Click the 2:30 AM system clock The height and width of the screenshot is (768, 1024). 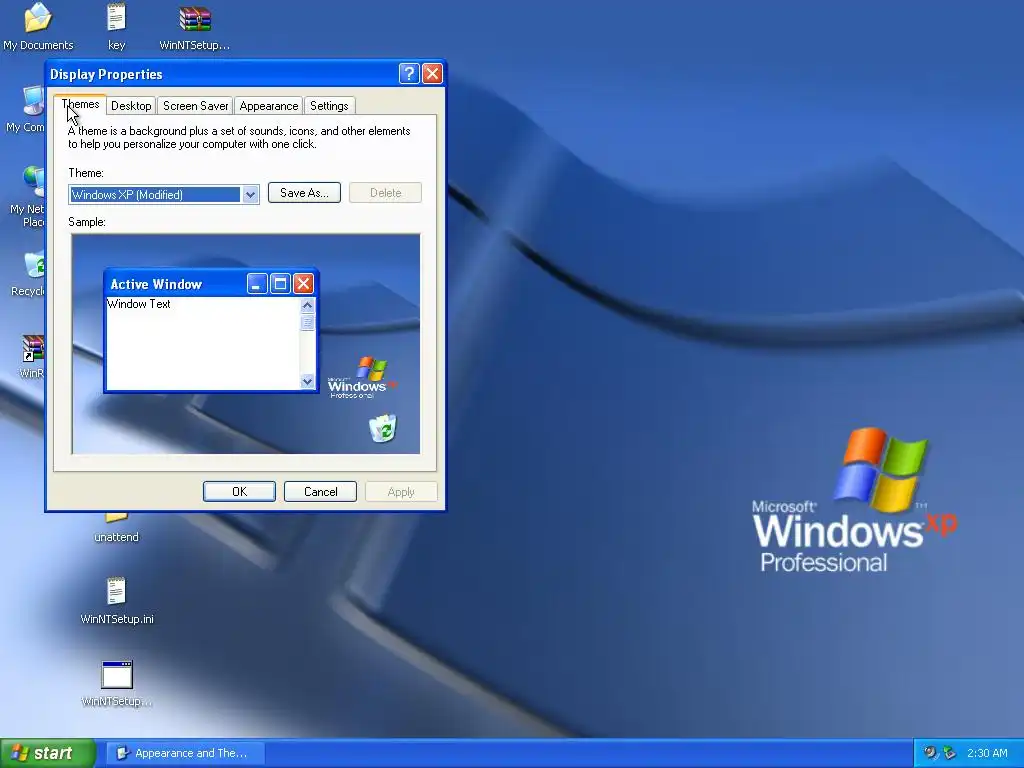(987, 753)
